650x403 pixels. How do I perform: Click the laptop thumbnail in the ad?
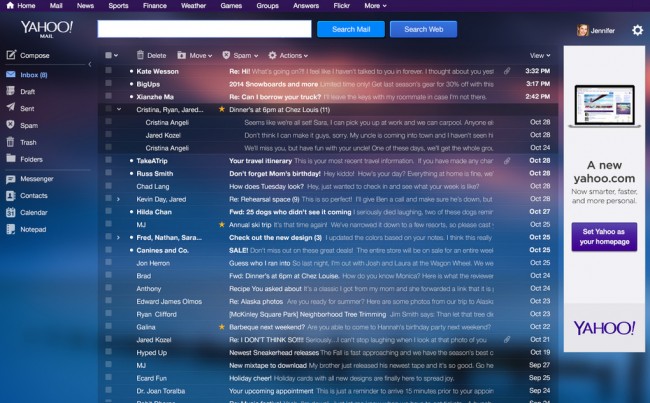pos(604,106)
